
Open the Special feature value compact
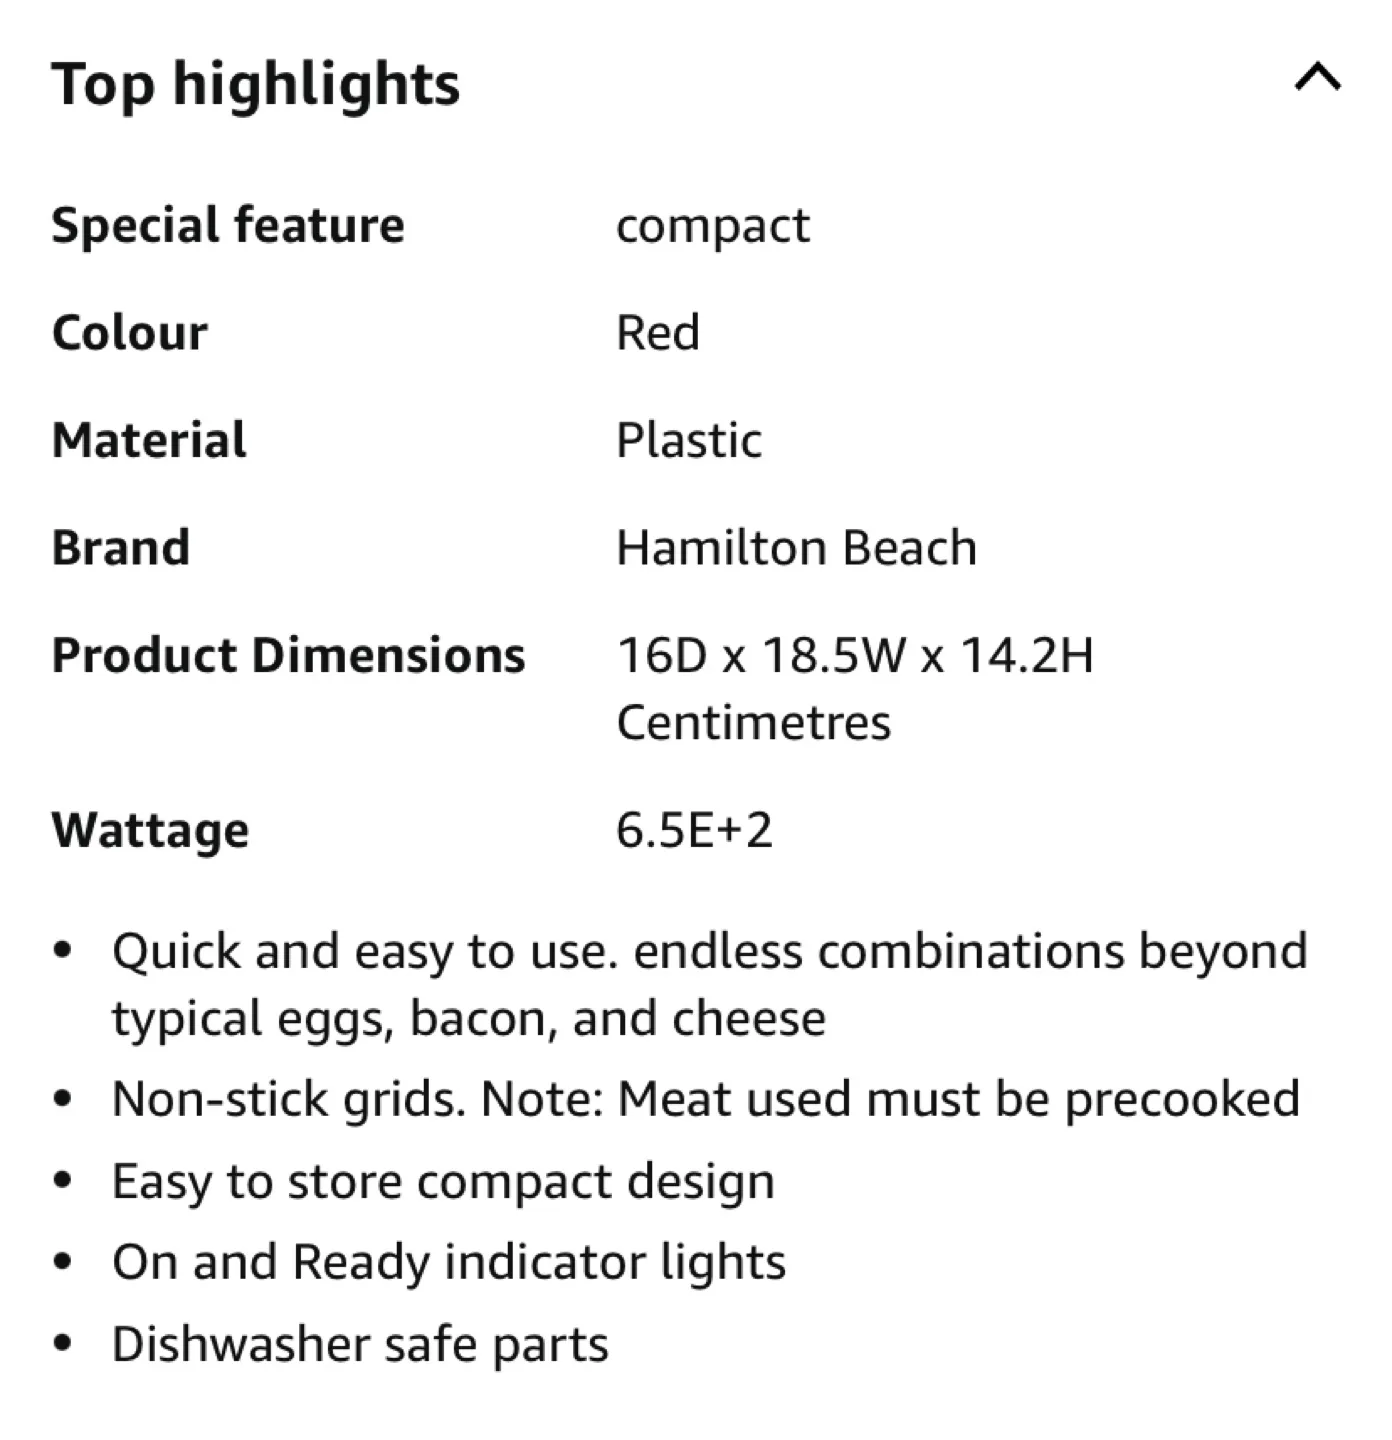(x=713, y=226)
